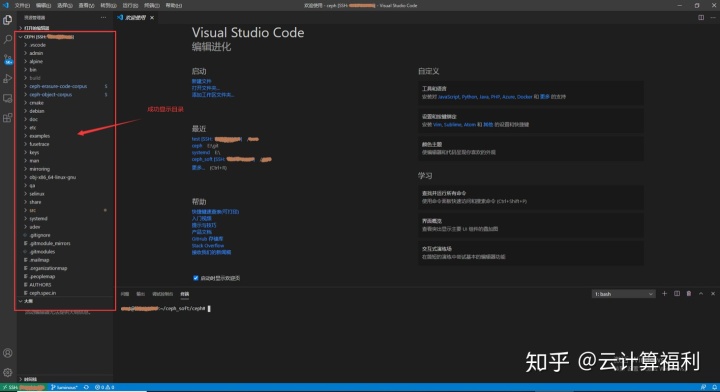The height and width of the screenshot is (392, 720).
Task: Toggle show welcome page on startup checkbox
Action: [196, 278]
